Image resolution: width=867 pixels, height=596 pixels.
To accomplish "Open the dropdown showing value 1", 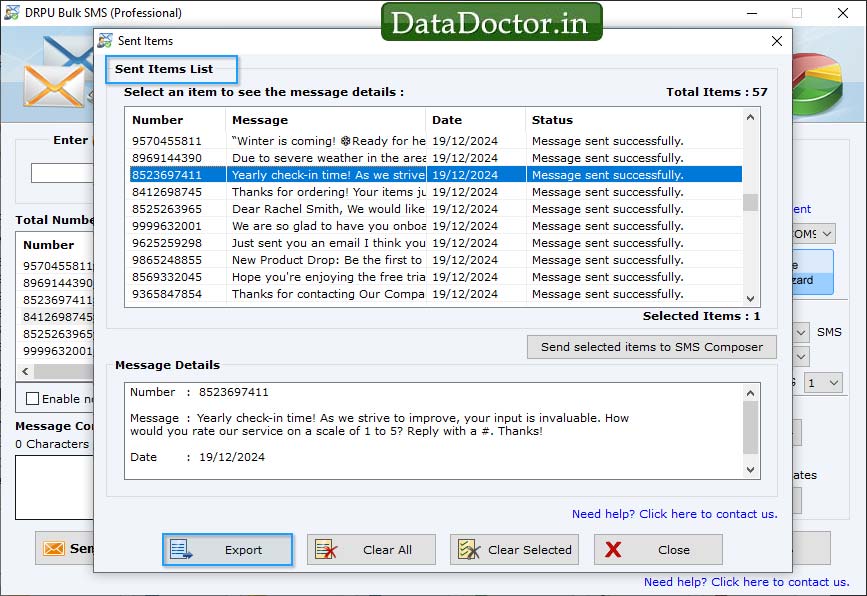I will (x=823, y=383).
